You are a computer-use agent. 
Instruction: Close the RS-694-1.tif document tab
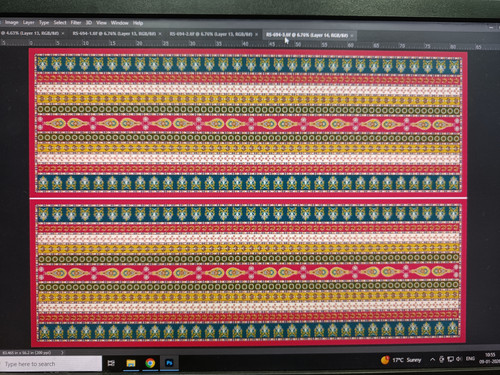tap(160, 34)
